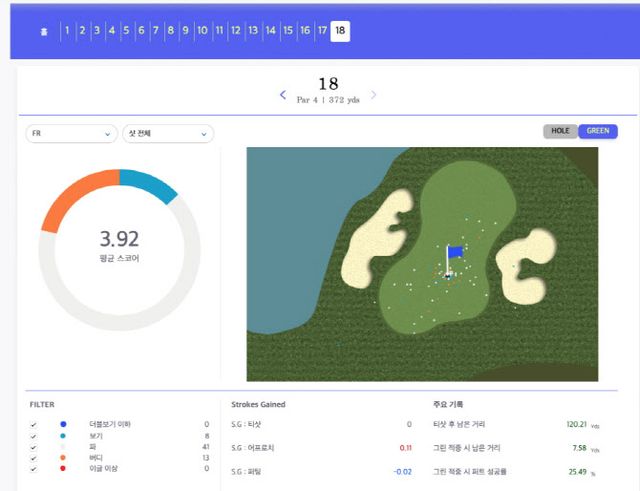Select hole 1 tab

(67, 31)
